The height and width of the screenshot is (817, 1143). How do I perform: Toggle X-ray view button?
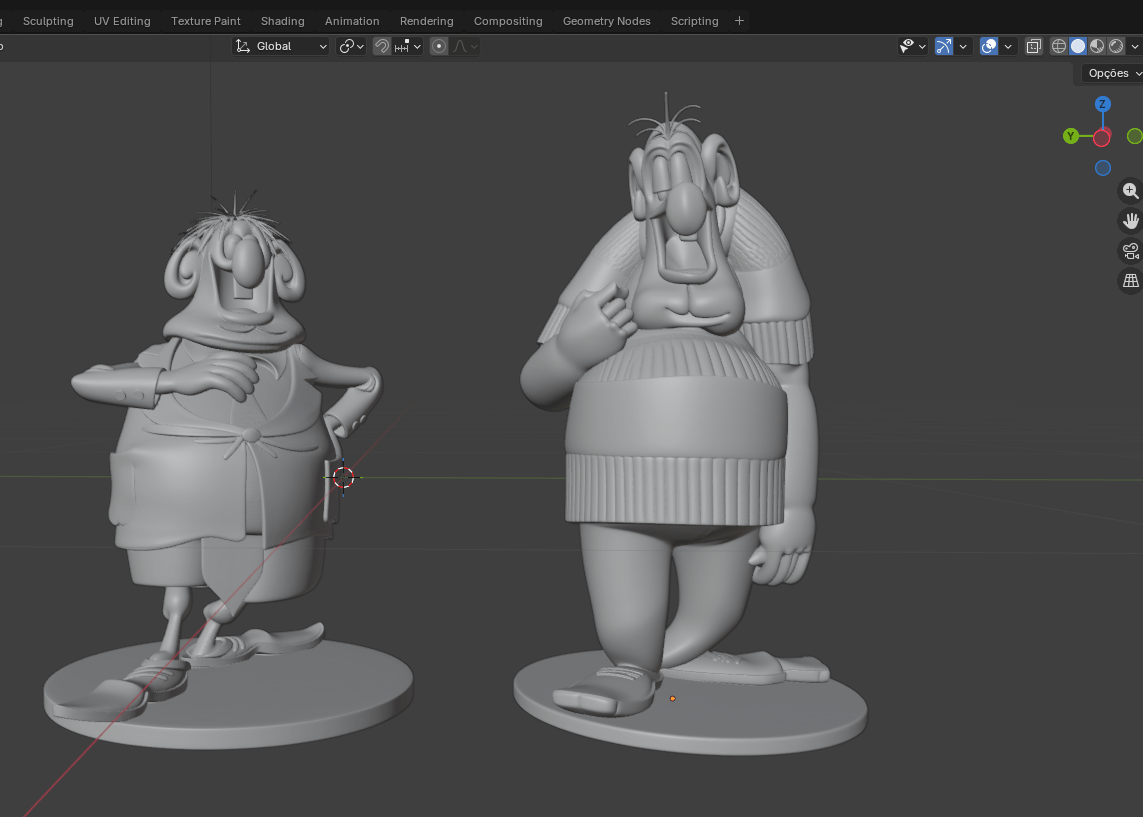[1033, 46]
